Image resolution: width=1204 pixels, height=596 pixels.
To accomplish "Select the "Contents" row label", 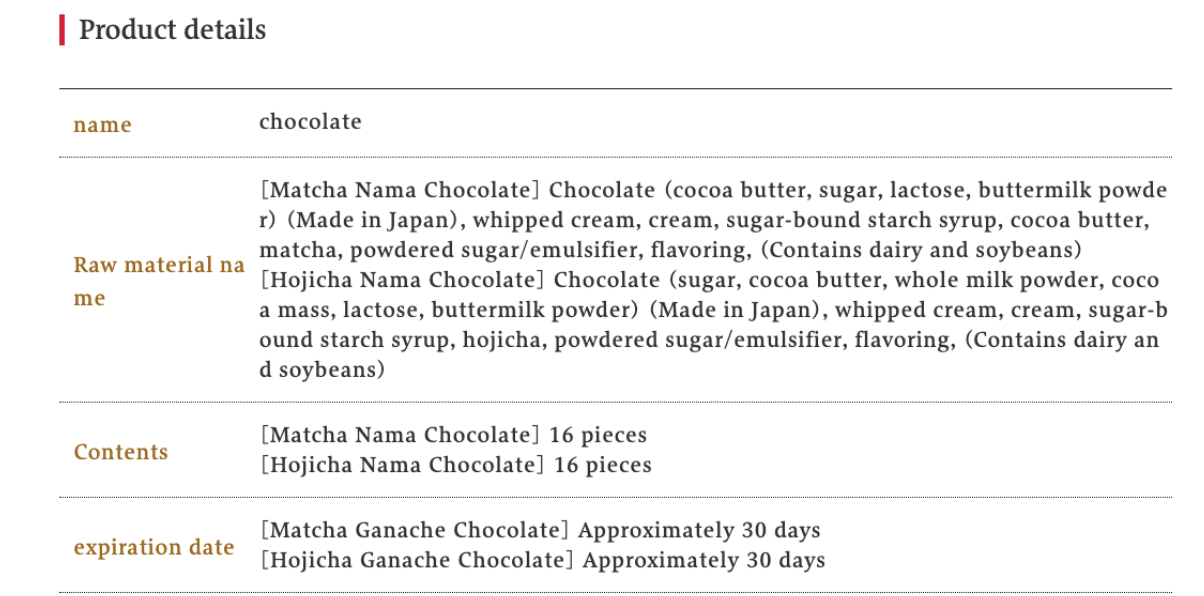I will click(x=120, y=452).
